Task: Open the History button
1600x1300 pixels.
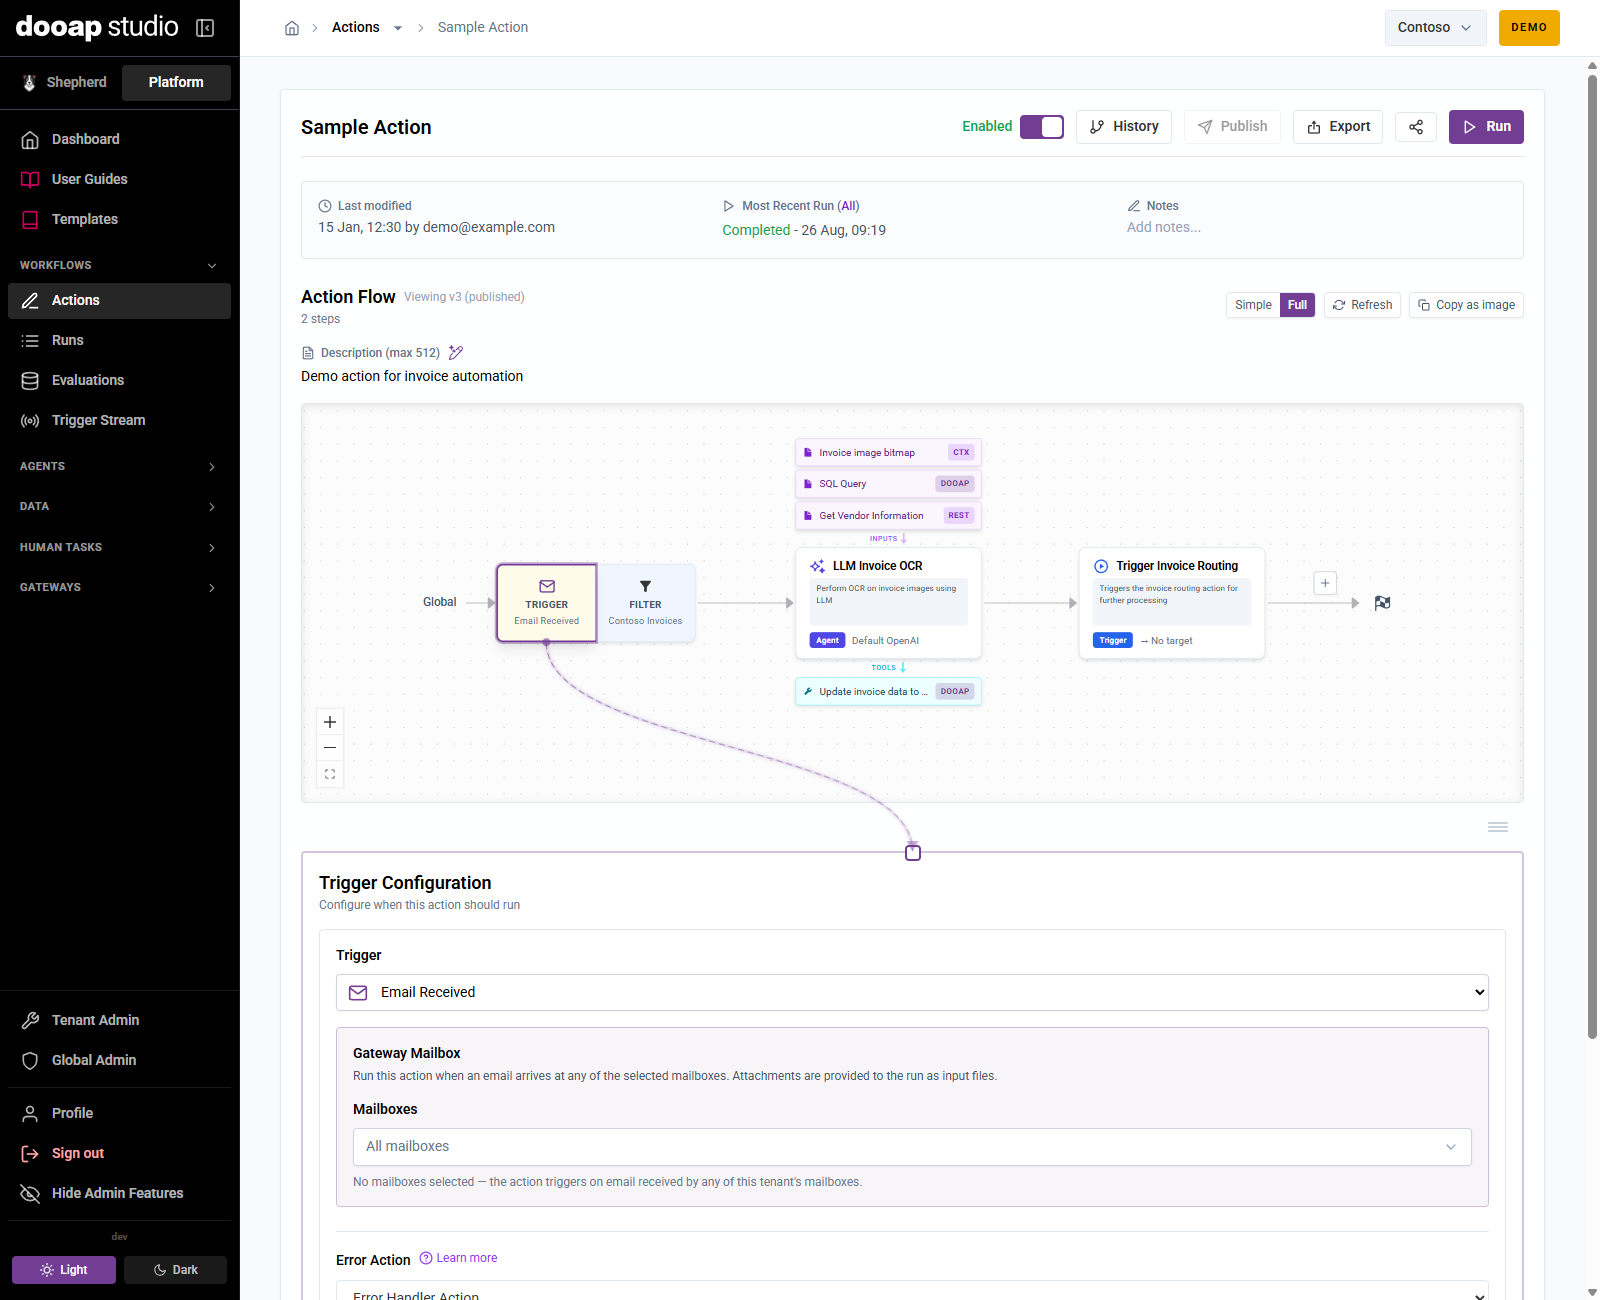Action: [x=1124, y=127]
